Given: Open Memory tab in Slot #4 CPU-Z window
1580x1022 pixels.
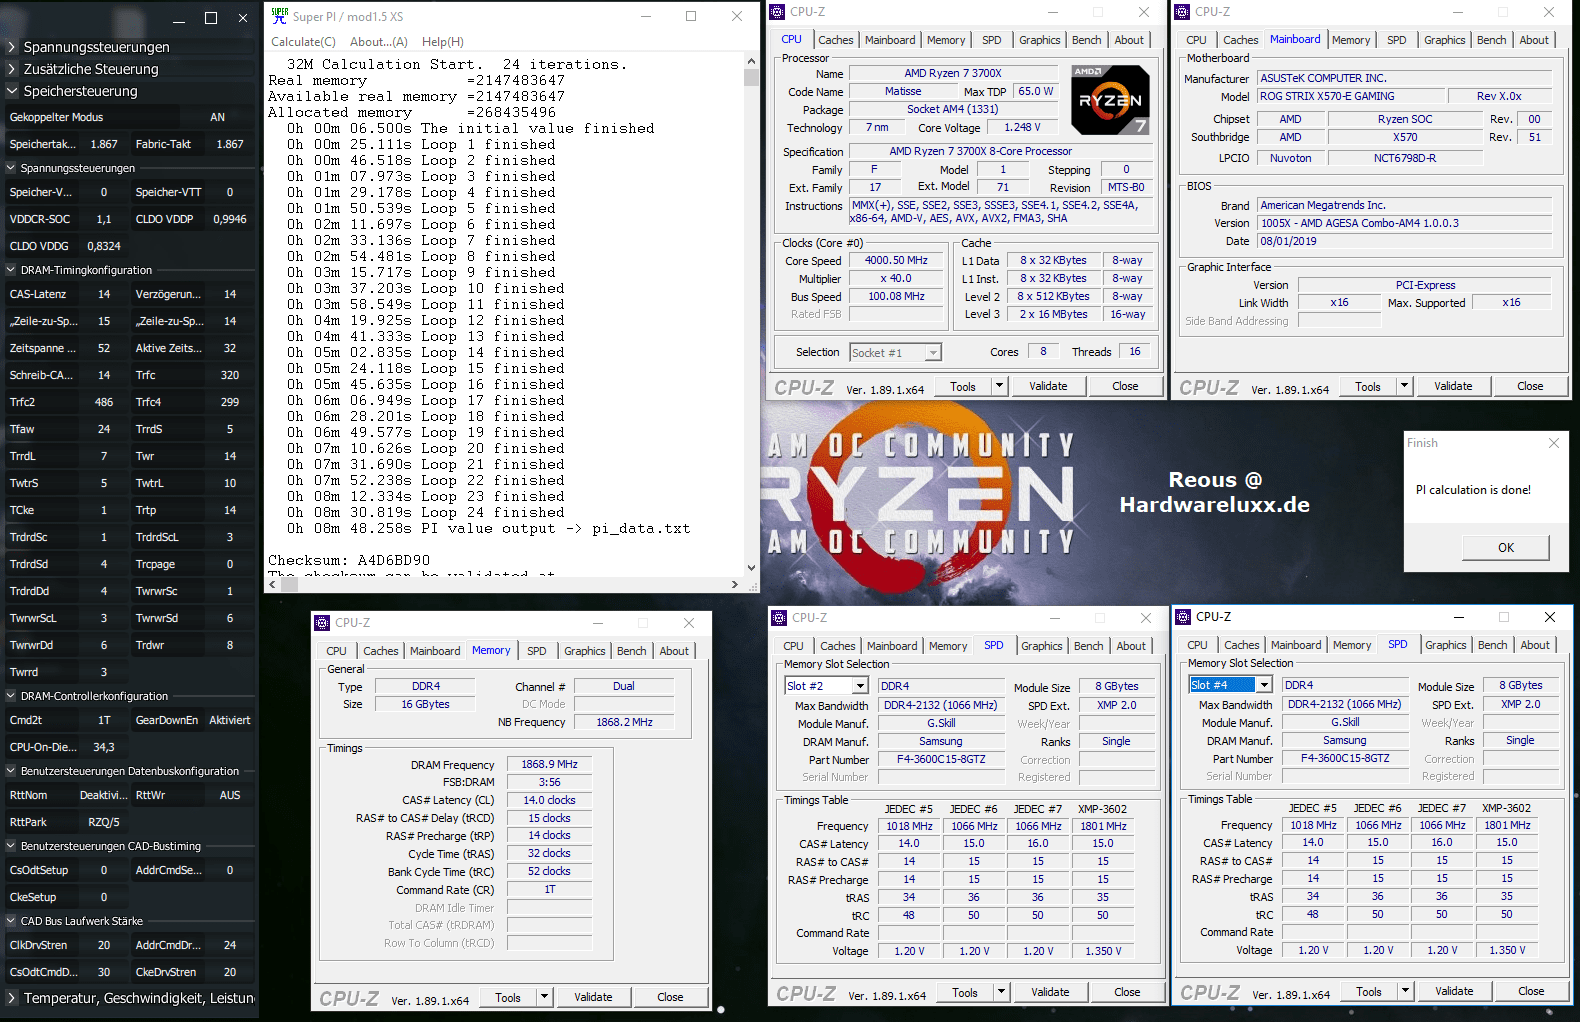Looking at the screenshot, I should point(1352,645).
